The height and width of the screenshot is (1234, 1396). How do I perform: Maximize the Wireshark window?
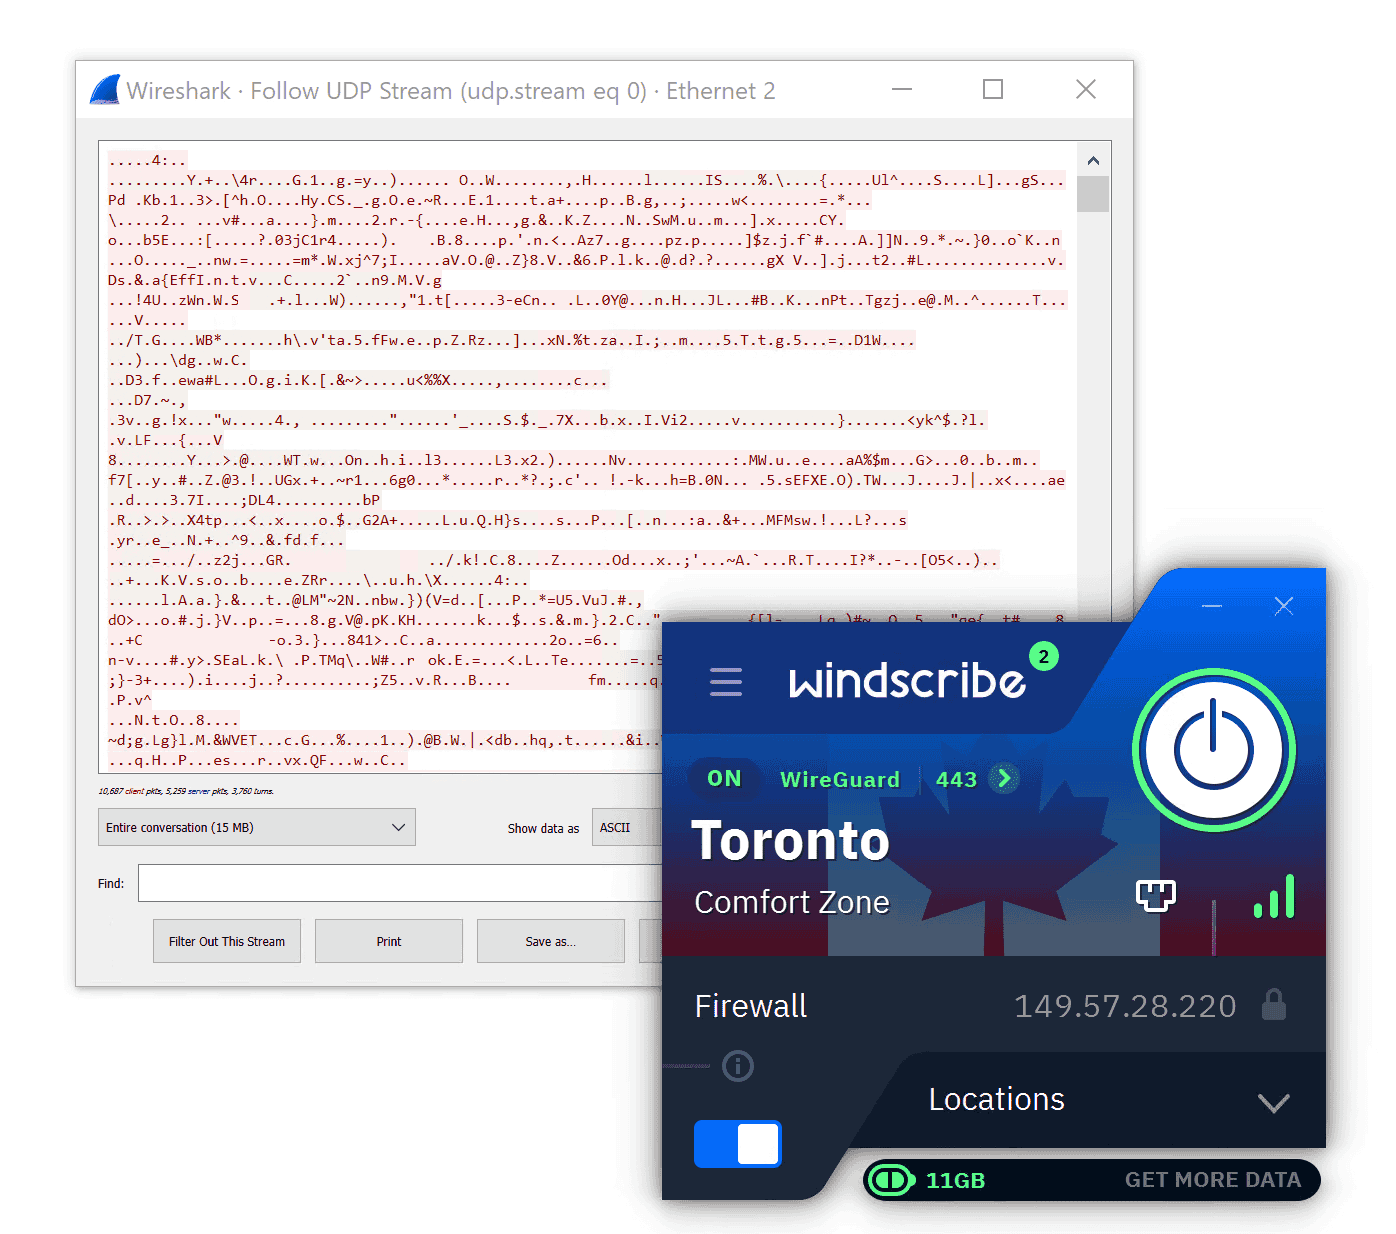(993, 89)
